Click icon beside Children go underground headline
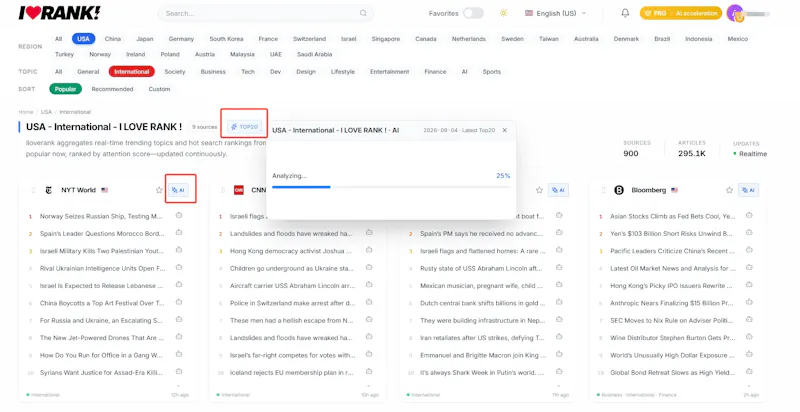 click(369, 268)
